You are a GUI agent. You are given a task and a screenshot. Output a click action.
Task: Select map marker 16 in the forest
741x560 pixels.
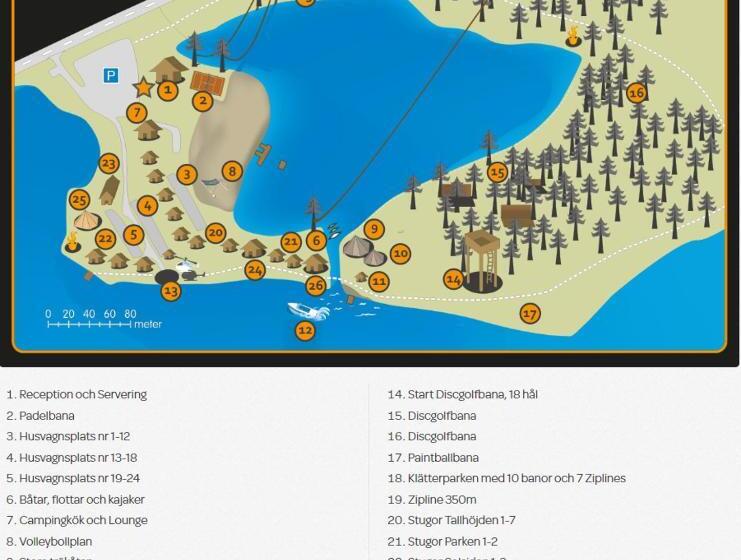(636, 93)
